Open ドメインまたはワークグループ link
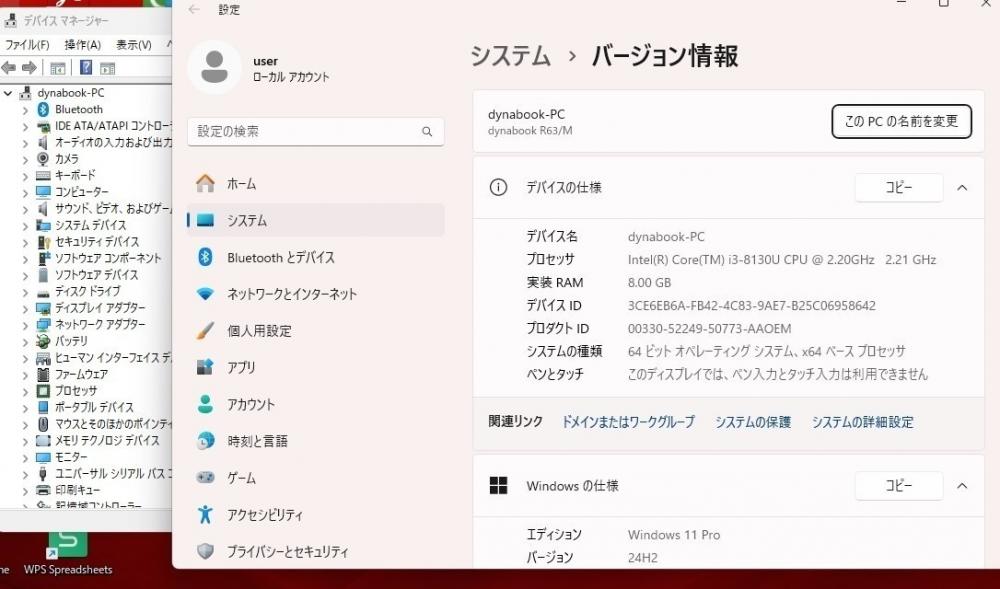This screenshot has height=589, width=1000. point(628,422)
